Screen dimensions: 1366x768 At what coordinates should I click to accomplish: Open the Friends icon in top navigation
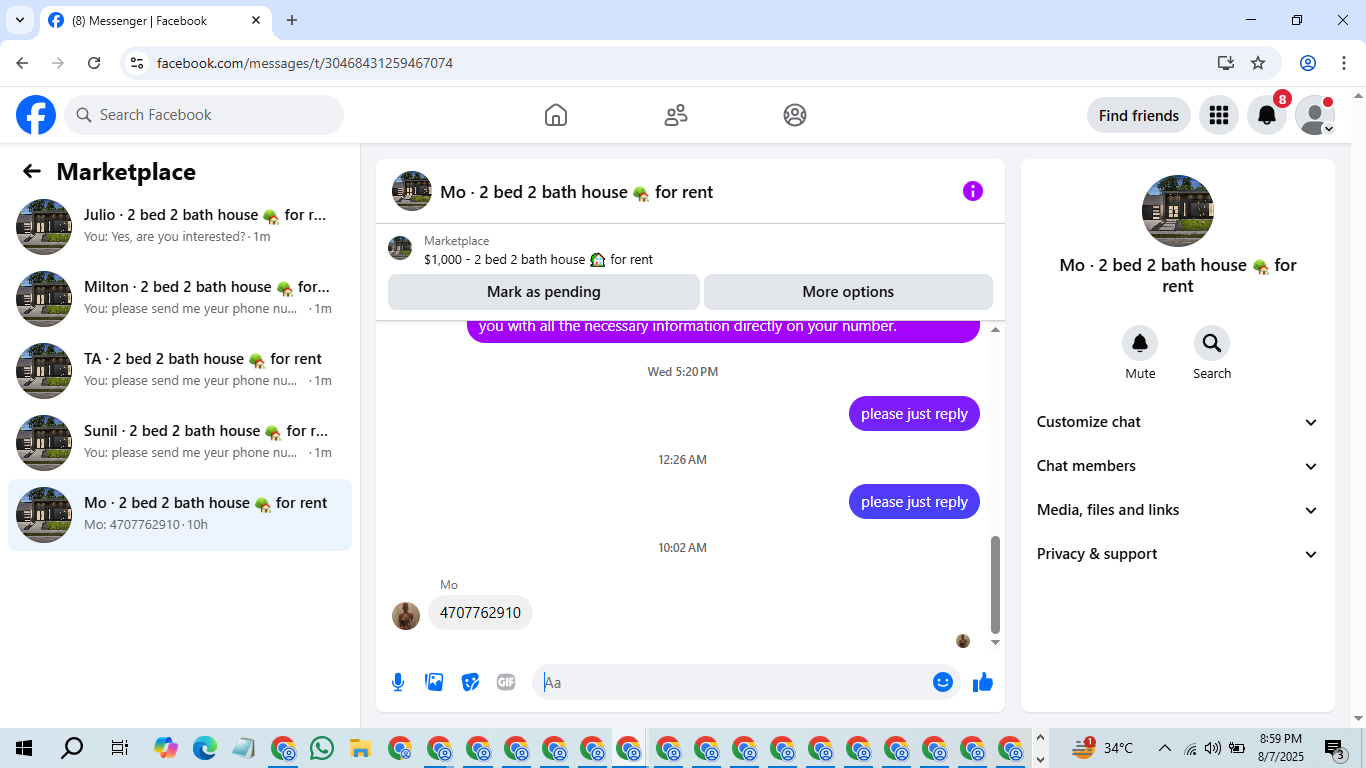[676, 115]
